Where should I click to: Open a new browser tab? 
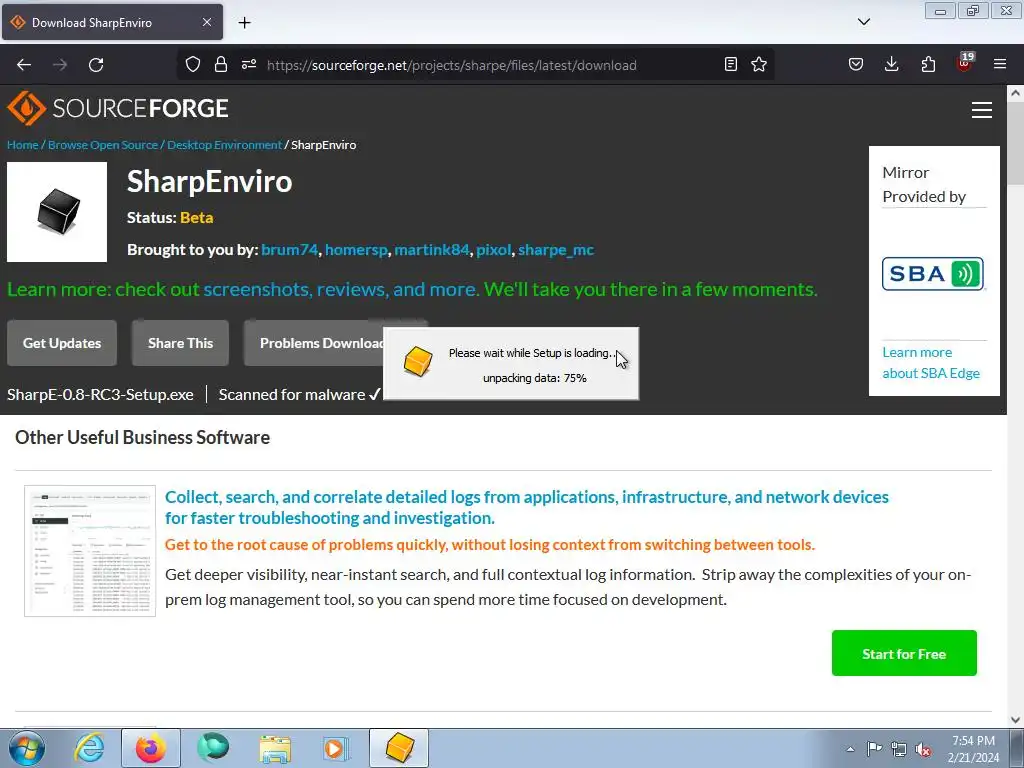[x=244, y=23]
